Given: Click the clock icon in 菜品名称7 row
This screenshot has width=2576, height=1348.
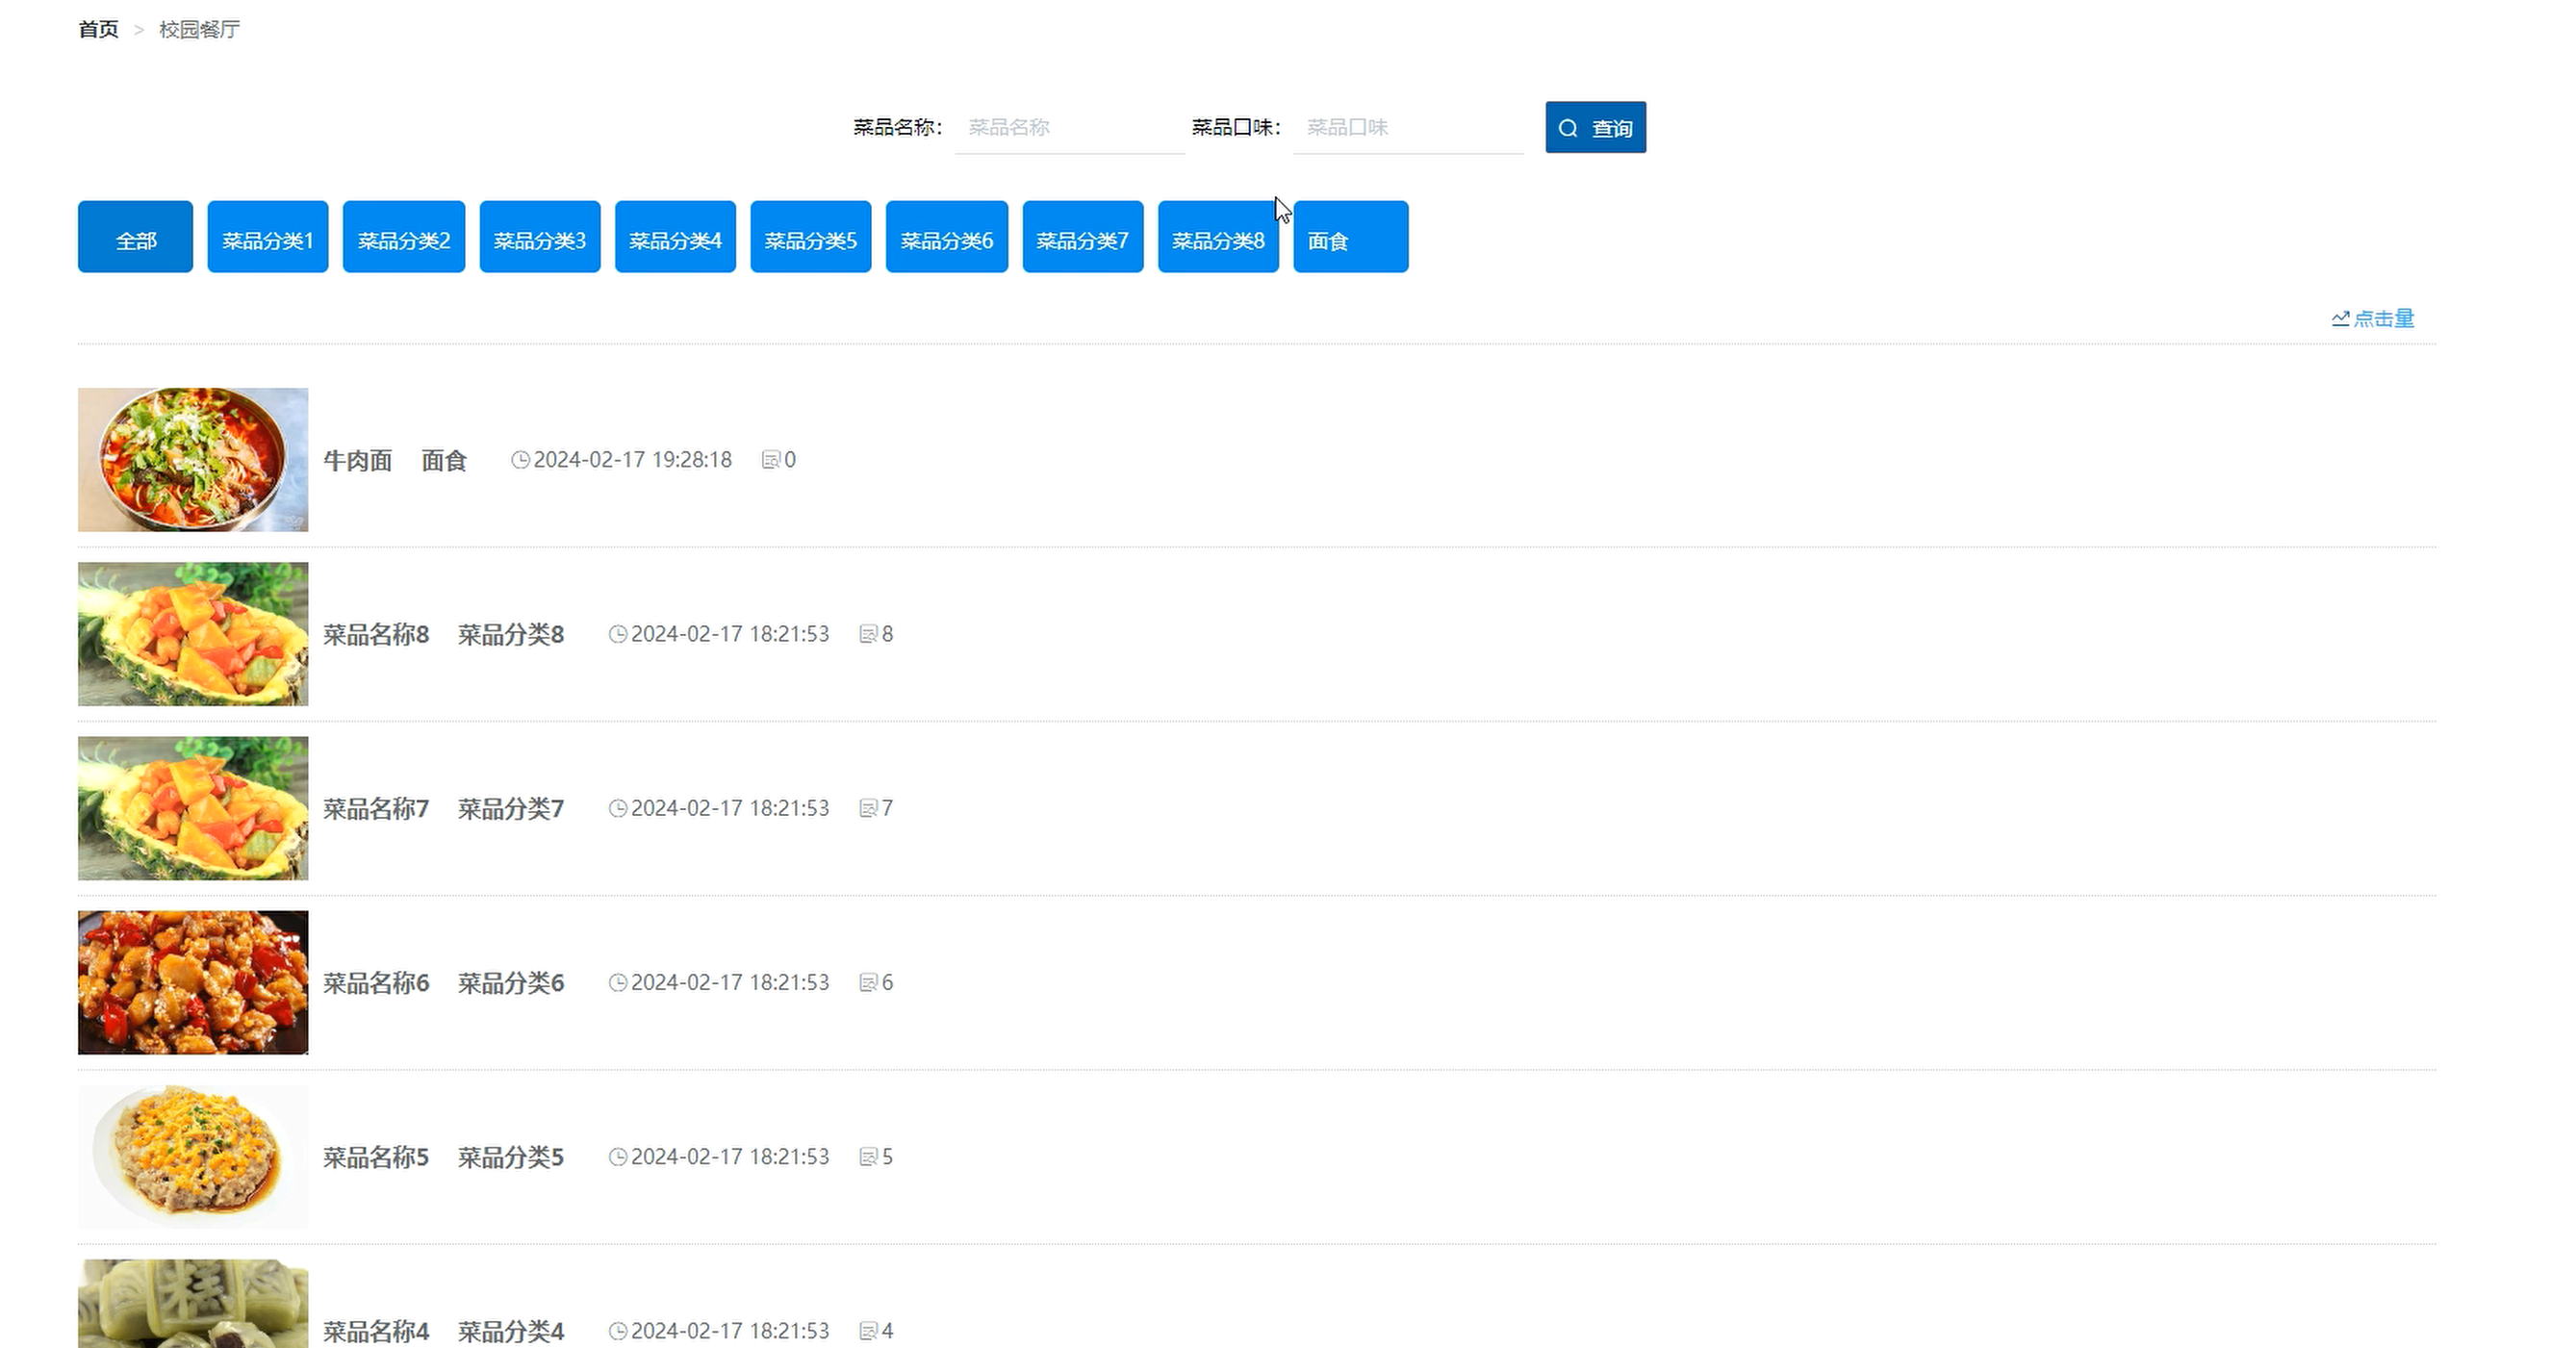Looking at the screenshot, I should 618,808.
